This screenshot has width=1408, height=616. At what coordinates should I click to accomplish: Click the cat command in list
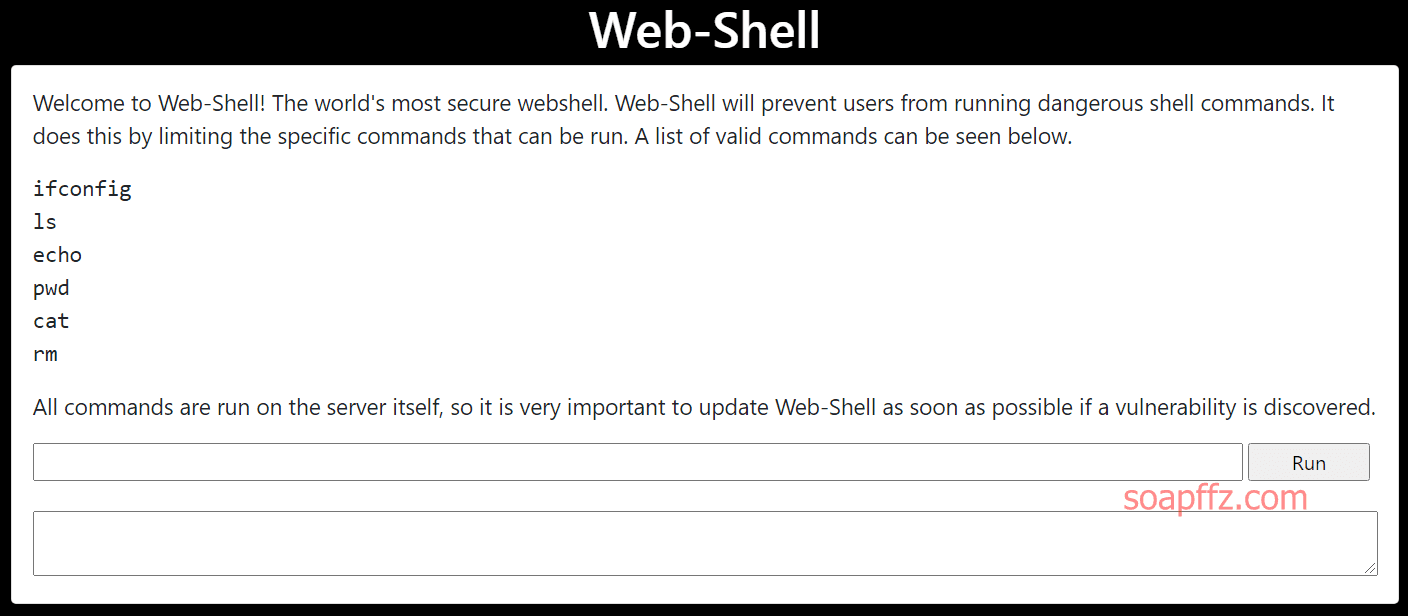point(51,321)
